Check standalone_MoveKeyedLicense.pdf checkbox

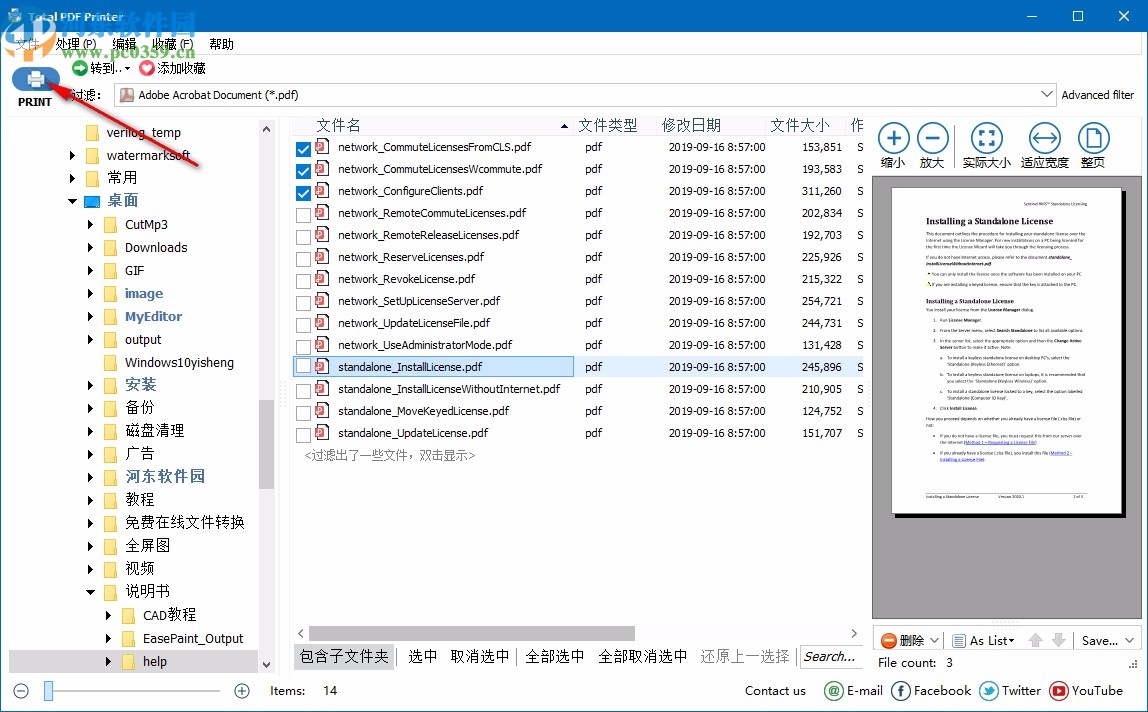tap(303, 413)
